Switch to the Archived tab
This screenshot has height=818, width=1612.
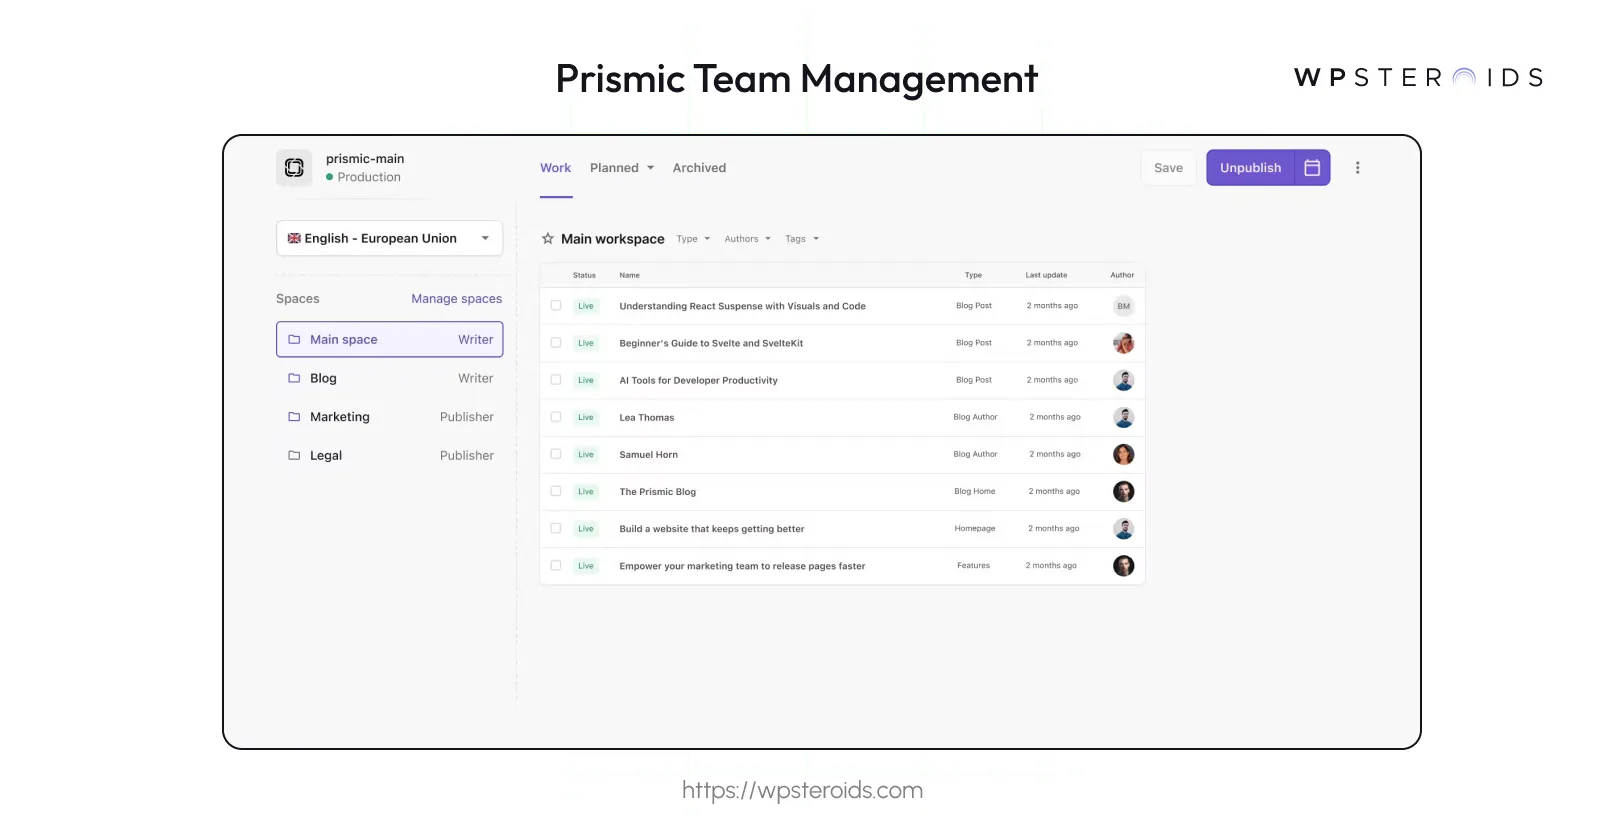click(x=699, y=168)
